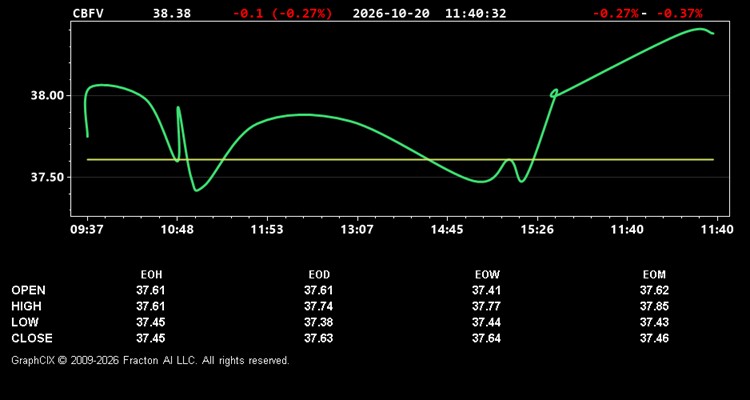Click the HIGH row label

(26, 306)
